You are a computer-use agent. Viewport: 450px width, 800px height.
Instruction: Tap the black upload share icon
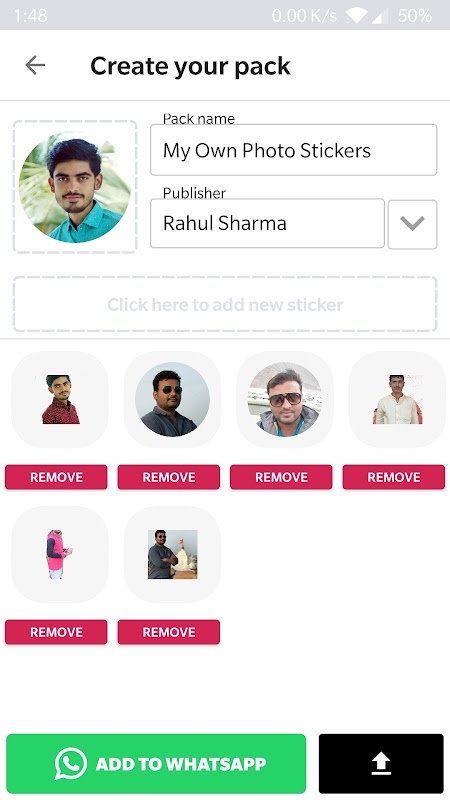tap(381, 763)
